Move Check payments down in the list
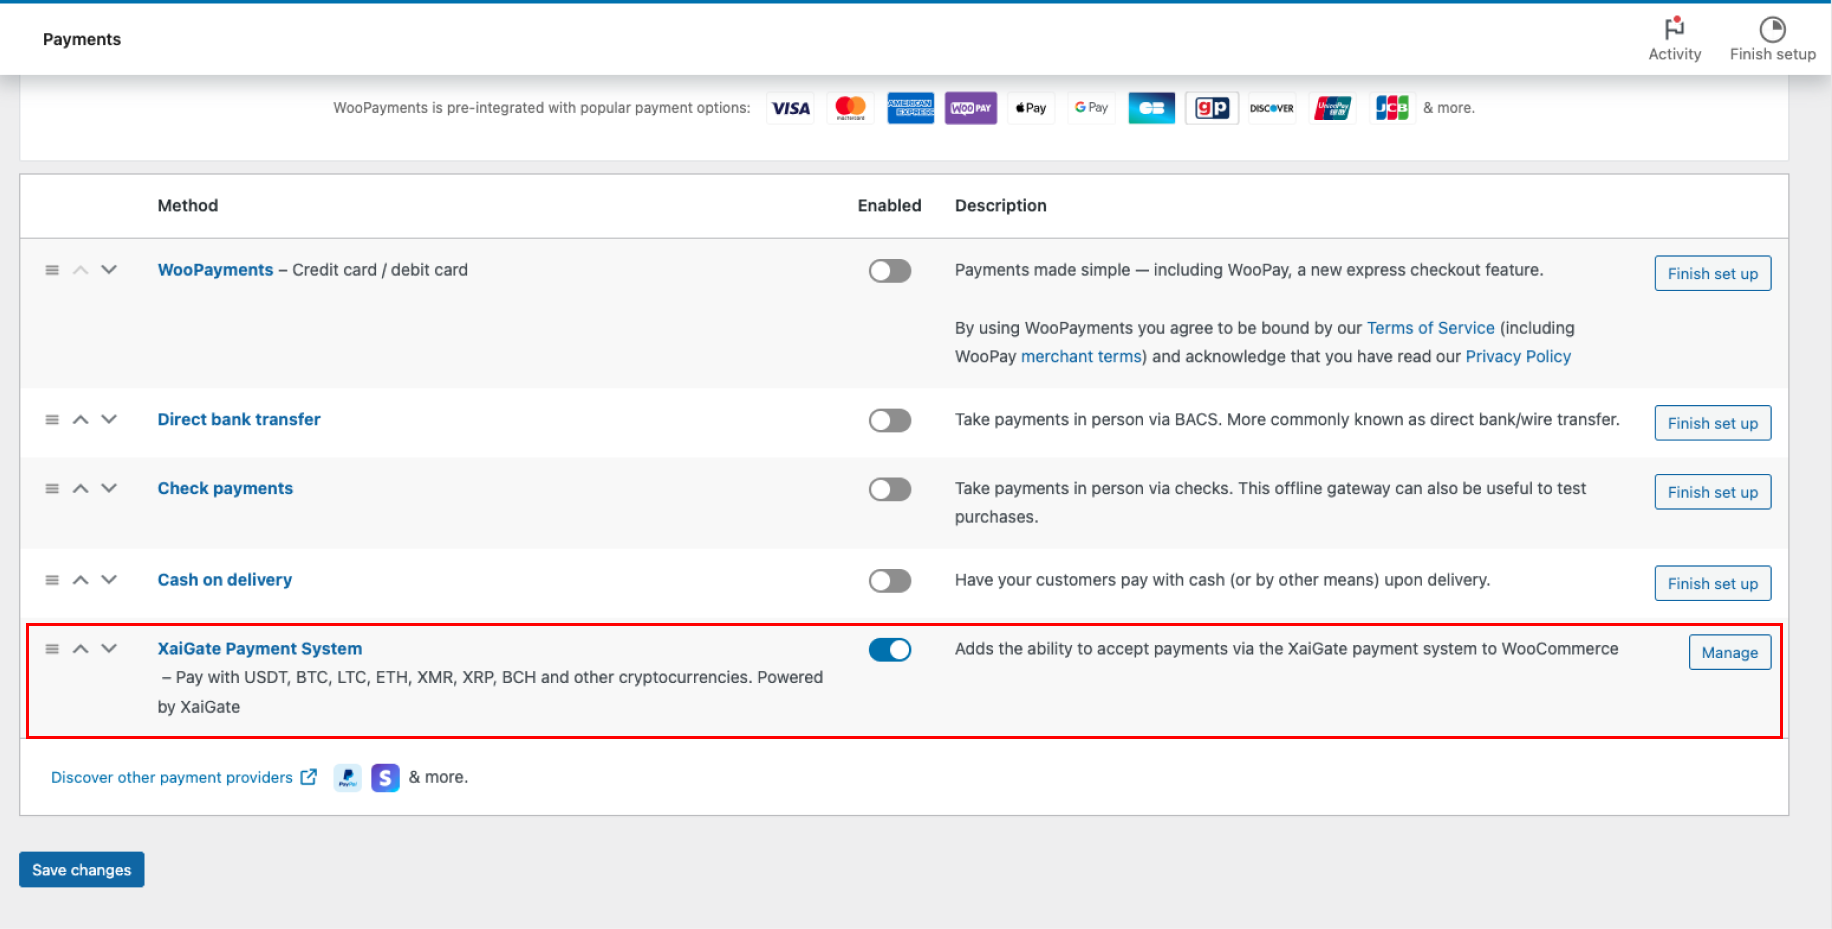Screen dimensions: 1832x929 (x=109, y=489)
